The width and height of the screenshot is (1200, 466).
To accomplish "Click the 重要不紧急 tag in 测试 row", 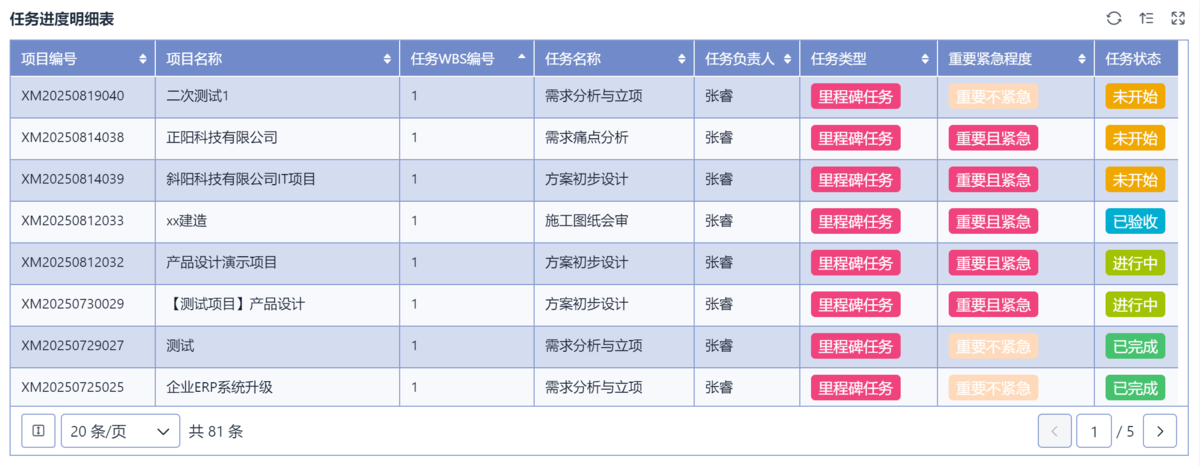I will 993,346.
